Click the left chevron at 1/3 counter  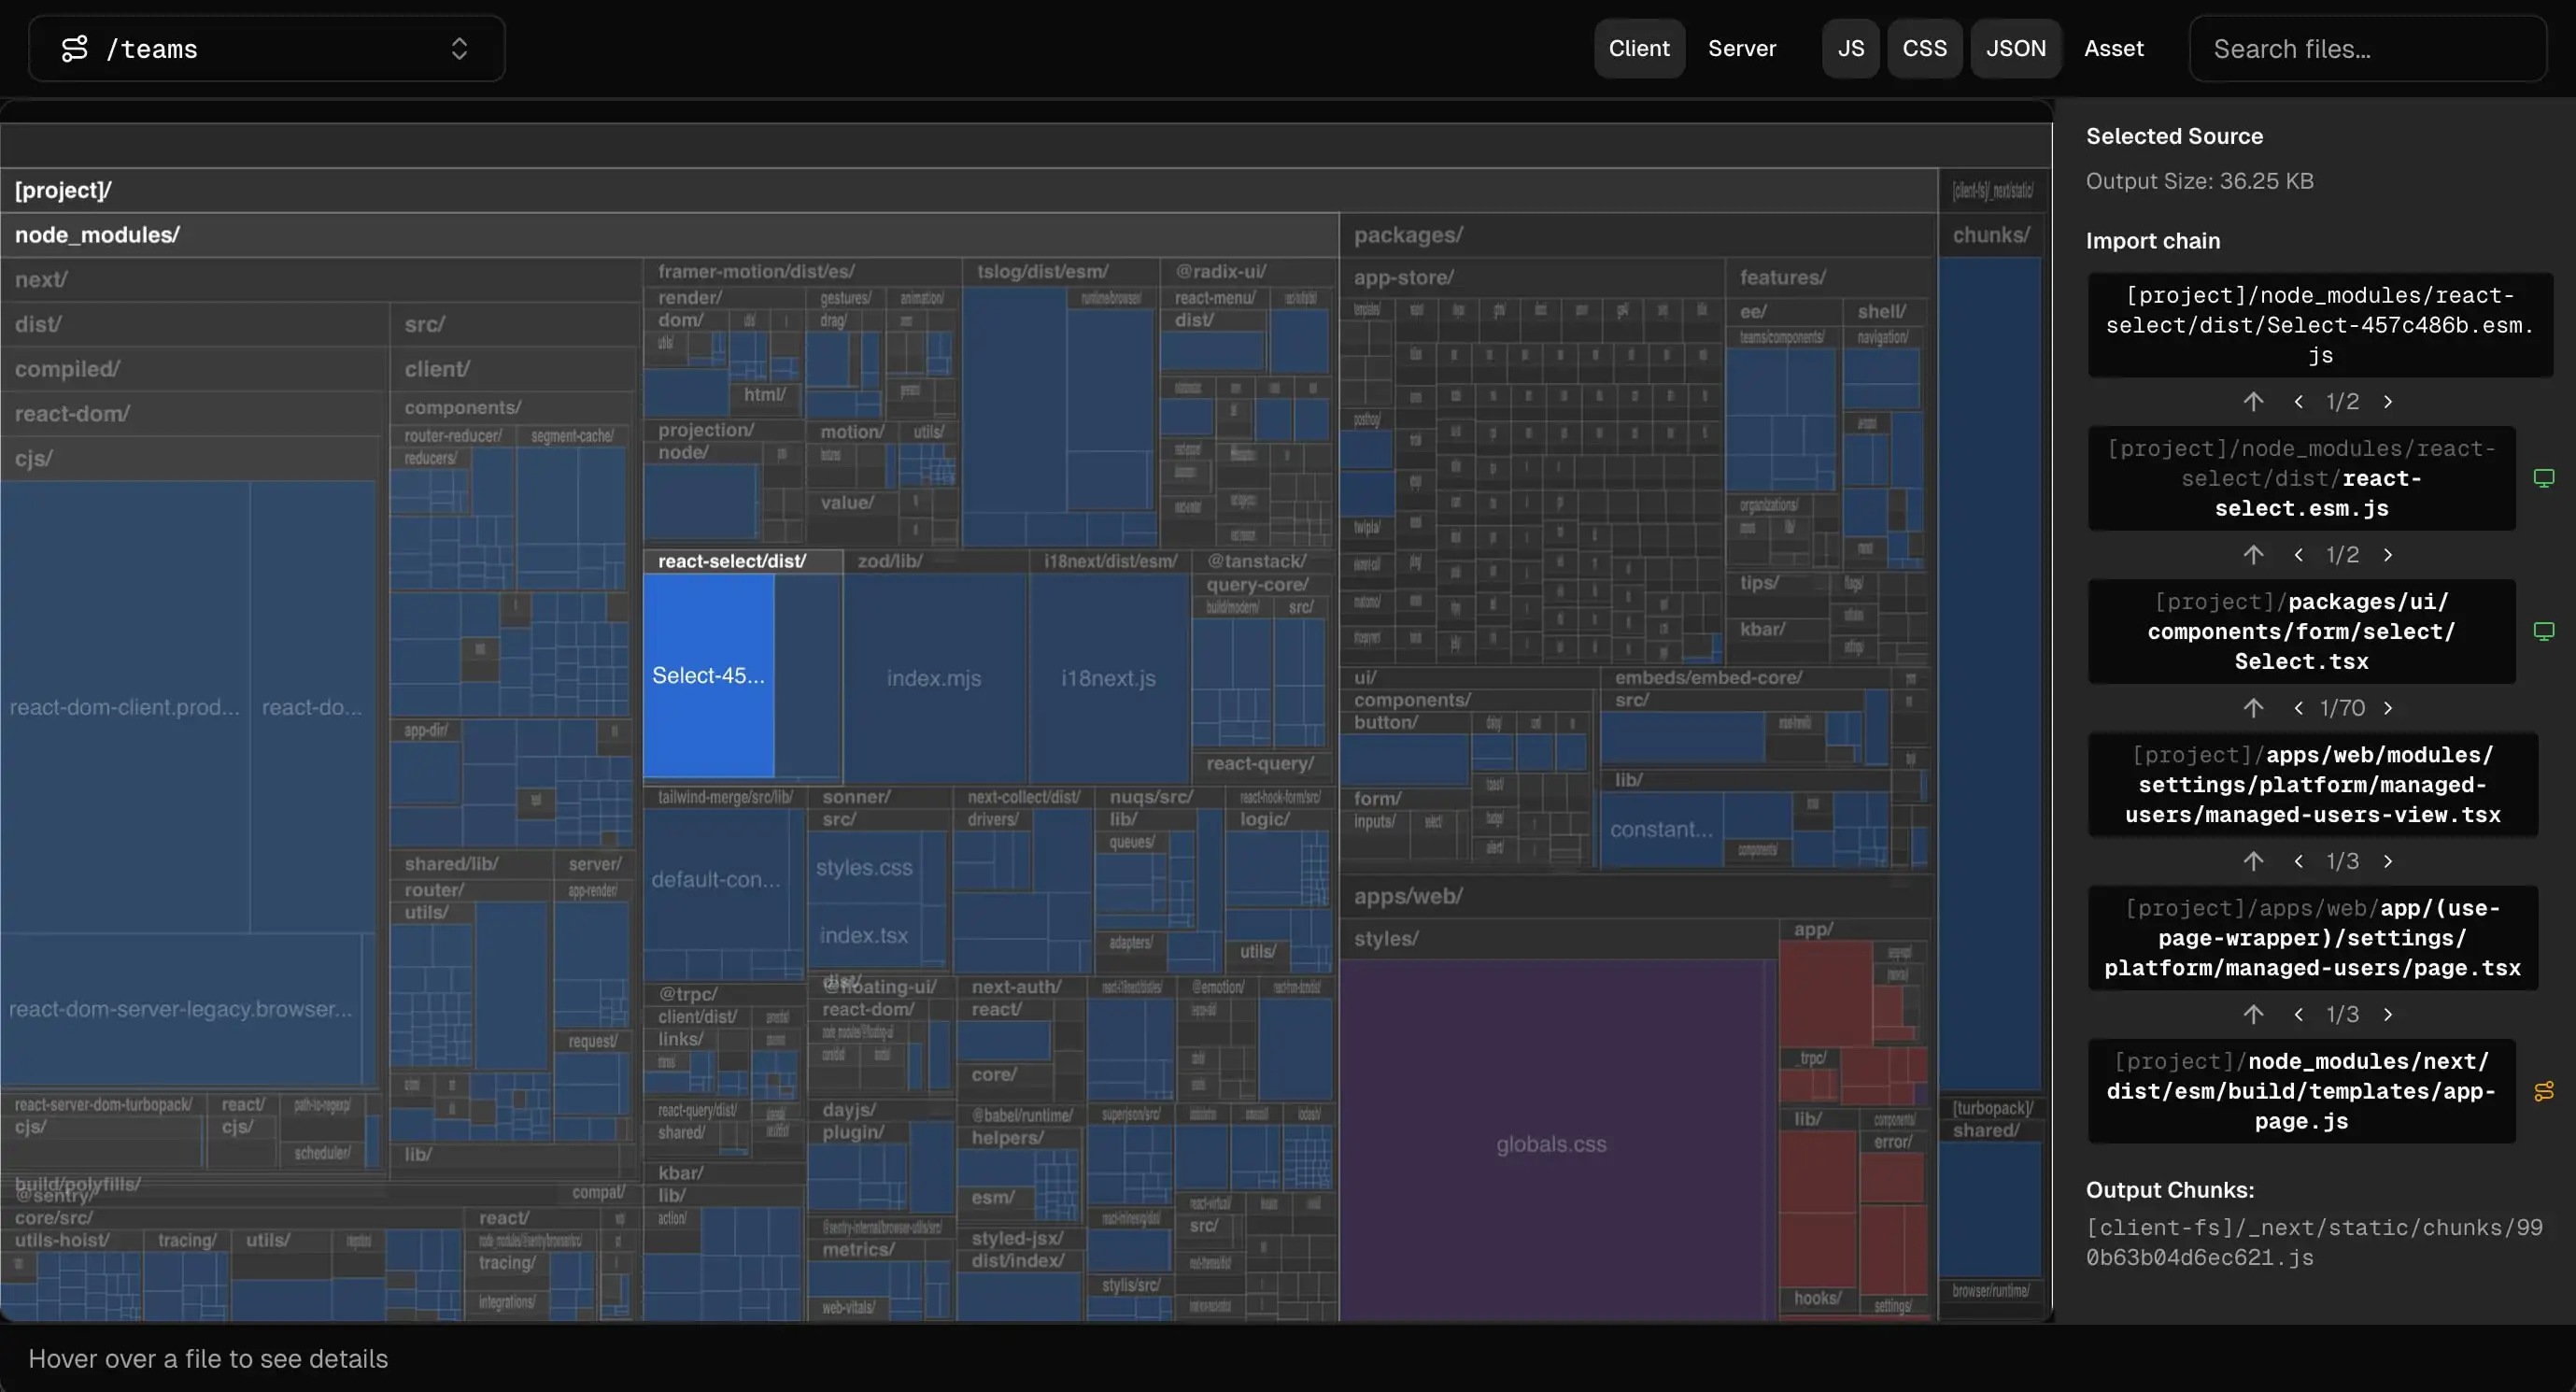2298,861
